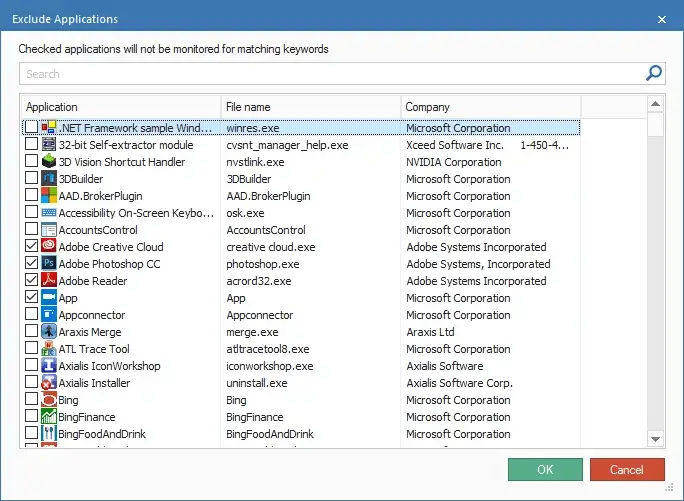Focus the Search input field
The height and width of the screenshot is (501, 684).
pos(330,73)
